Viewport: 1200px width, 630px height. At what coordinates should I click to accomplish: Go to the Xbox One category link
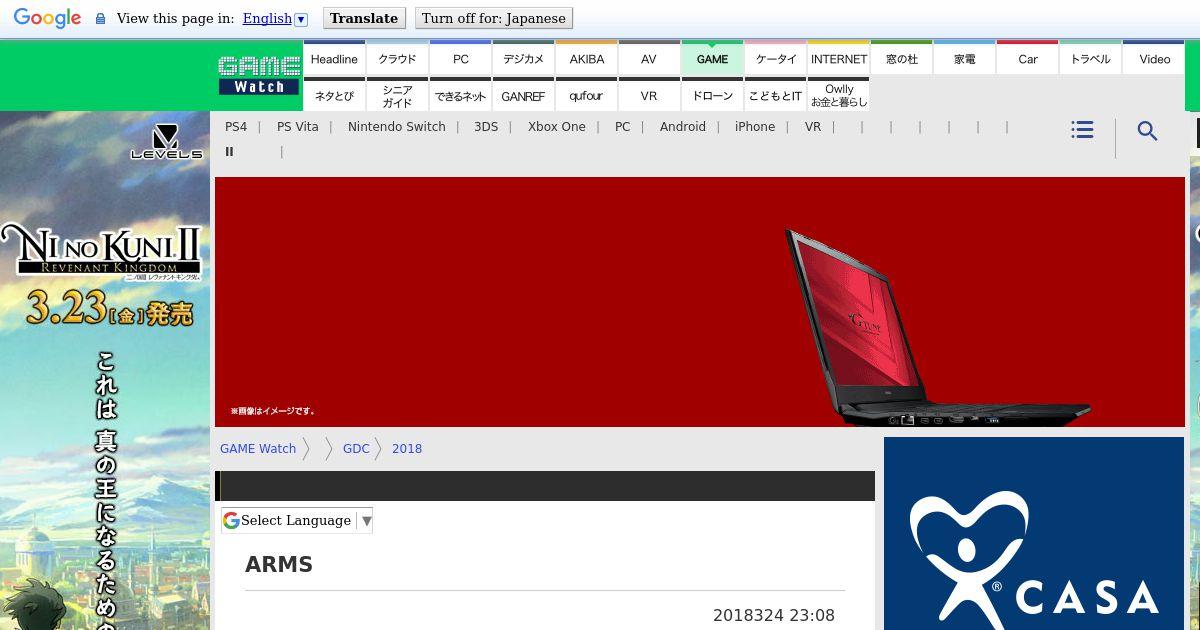[557, 127]
